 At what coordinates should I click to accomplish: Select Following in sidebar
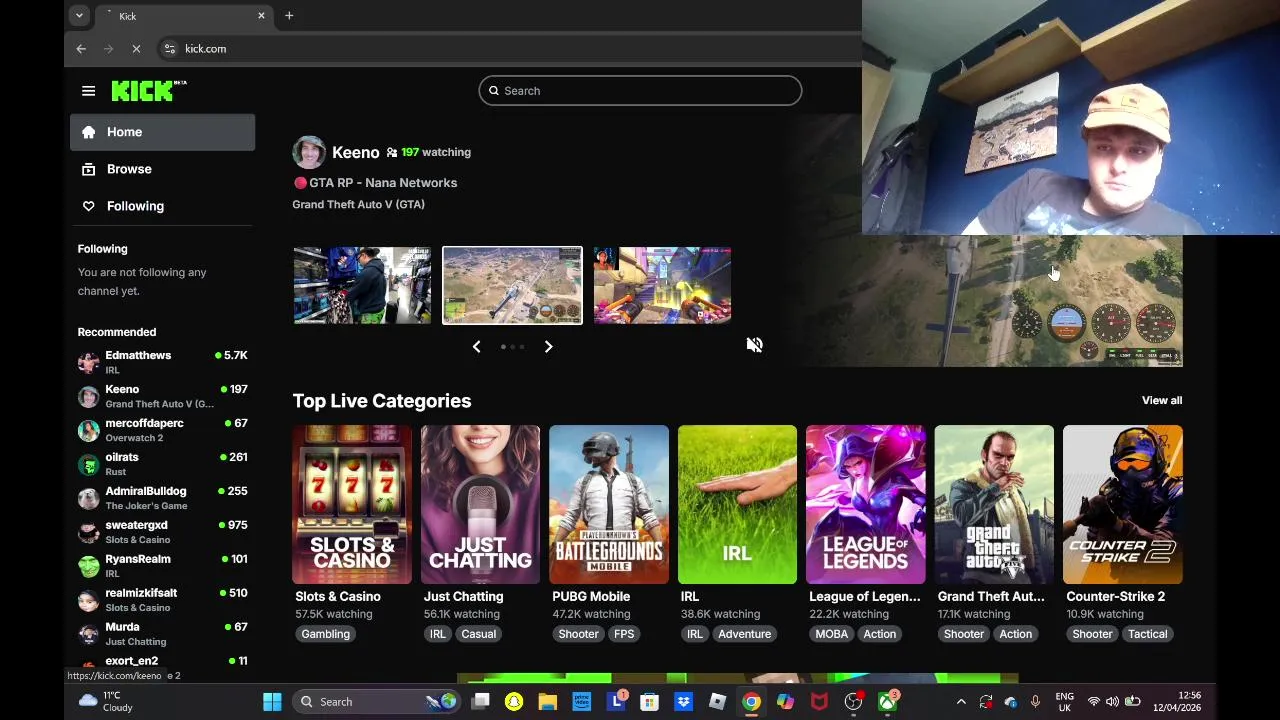162,206
